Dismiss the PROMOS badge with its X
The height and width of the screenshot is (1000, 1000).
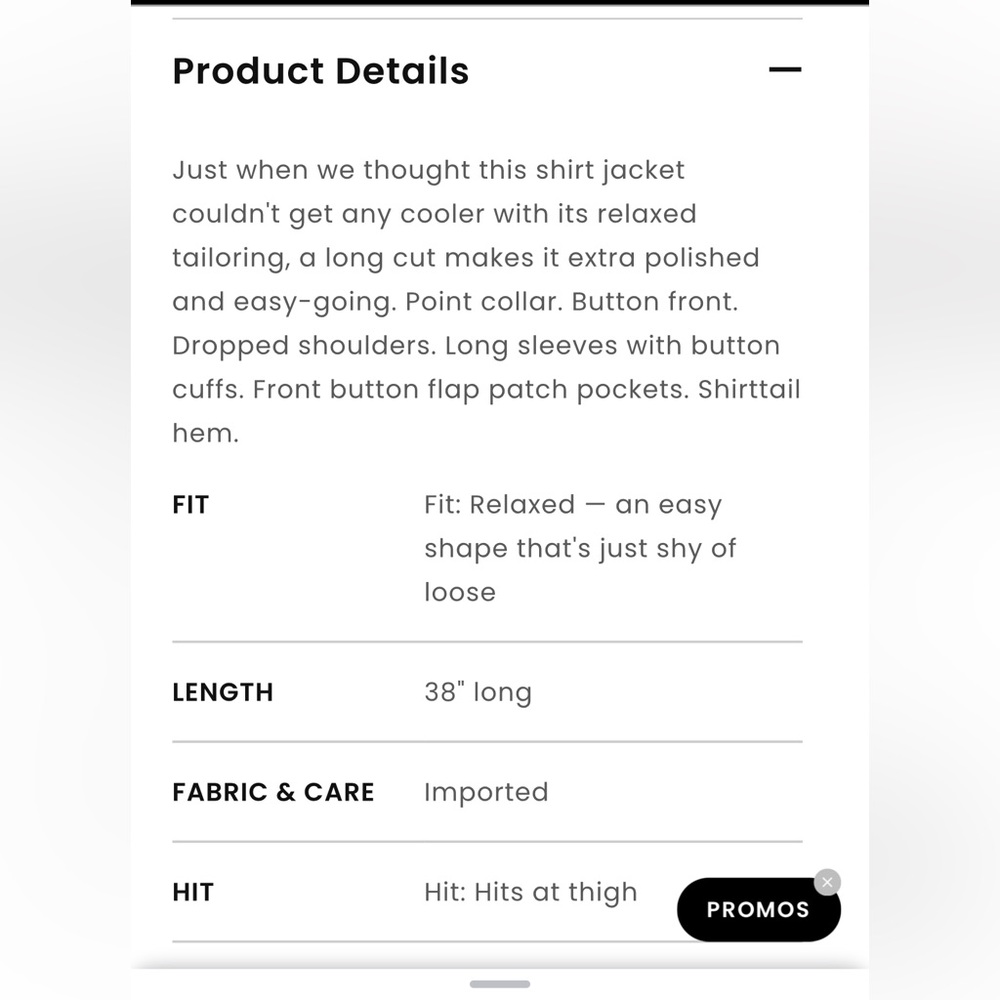coord(827,882)
